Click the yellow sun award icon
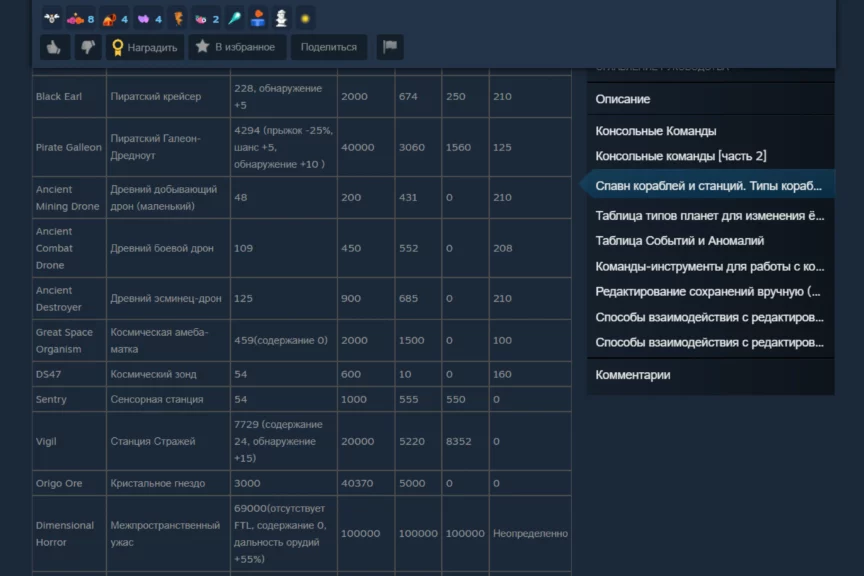 click(305, 19)
